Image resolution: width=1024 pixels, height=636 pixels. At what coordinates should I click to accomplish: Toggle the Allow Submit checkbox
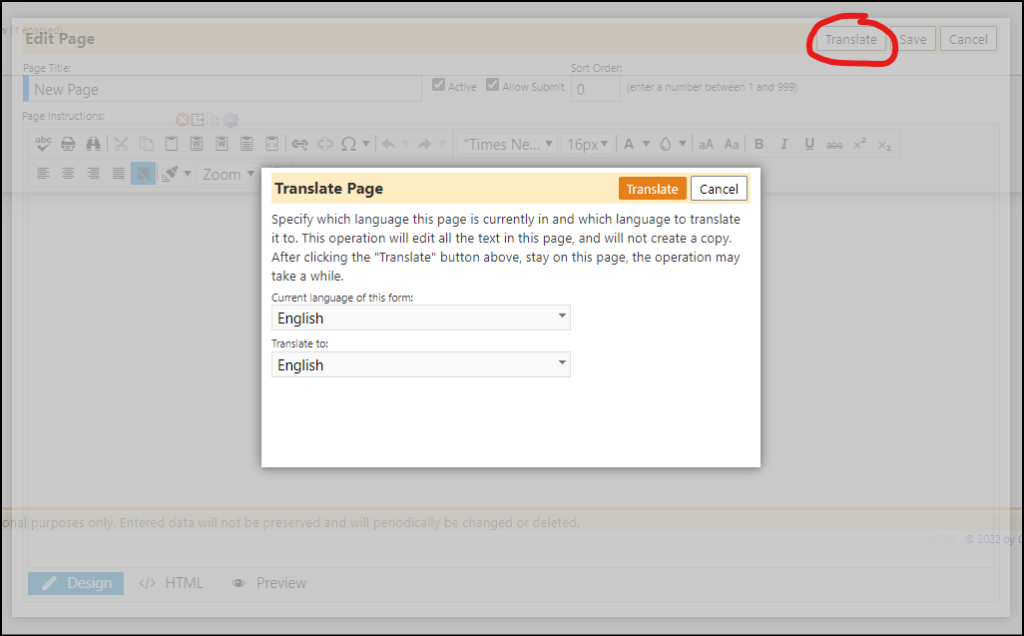click(x=492, y=85)
